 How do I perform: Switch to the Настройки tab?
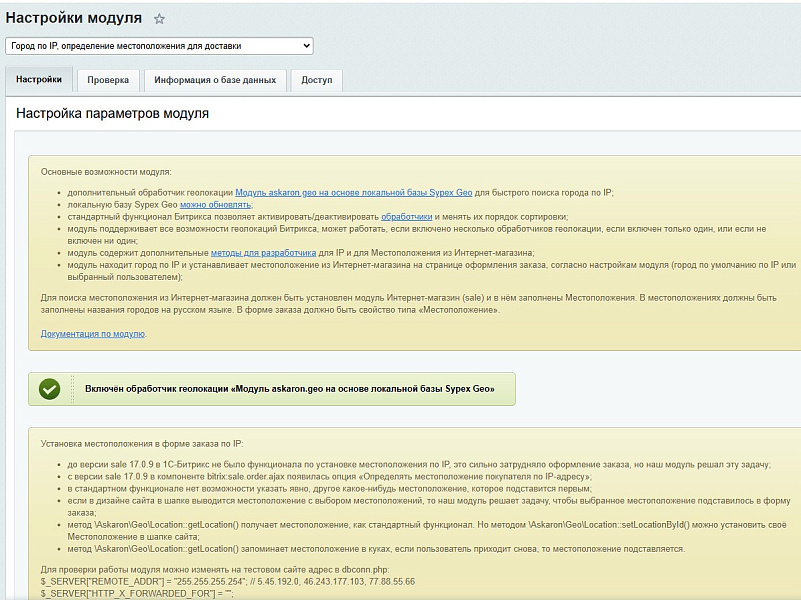pyautogui.click(x=39, y=80)
